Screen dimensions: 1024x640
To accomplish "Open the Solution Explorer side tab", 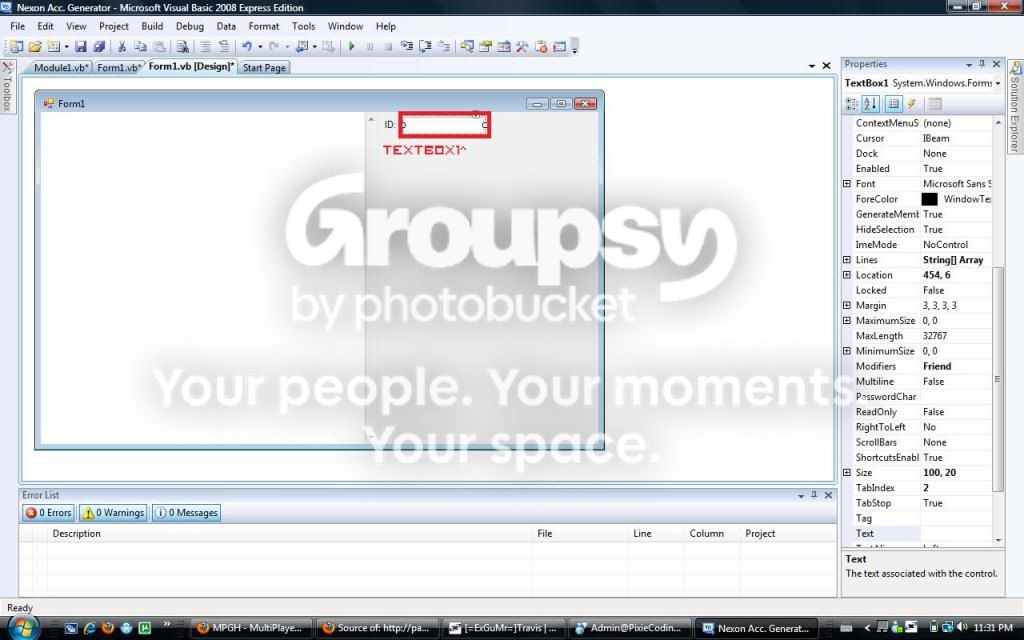I will [1015, 107].
